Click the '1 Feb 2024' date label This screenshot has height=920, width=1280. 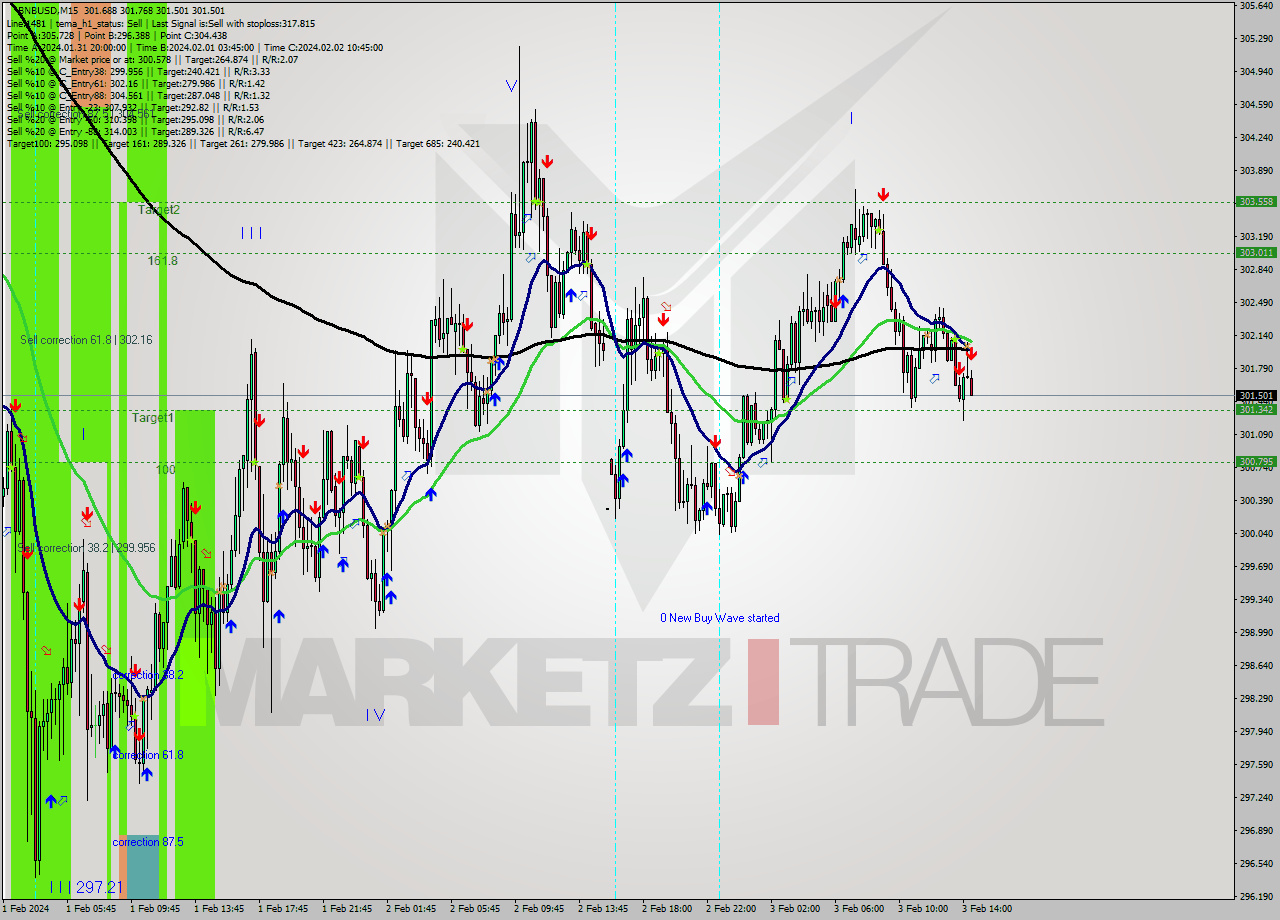coord(26,909)
